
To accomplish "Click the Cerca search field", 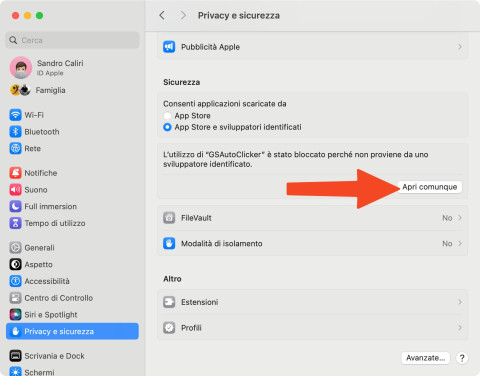I will pos(72,40).
